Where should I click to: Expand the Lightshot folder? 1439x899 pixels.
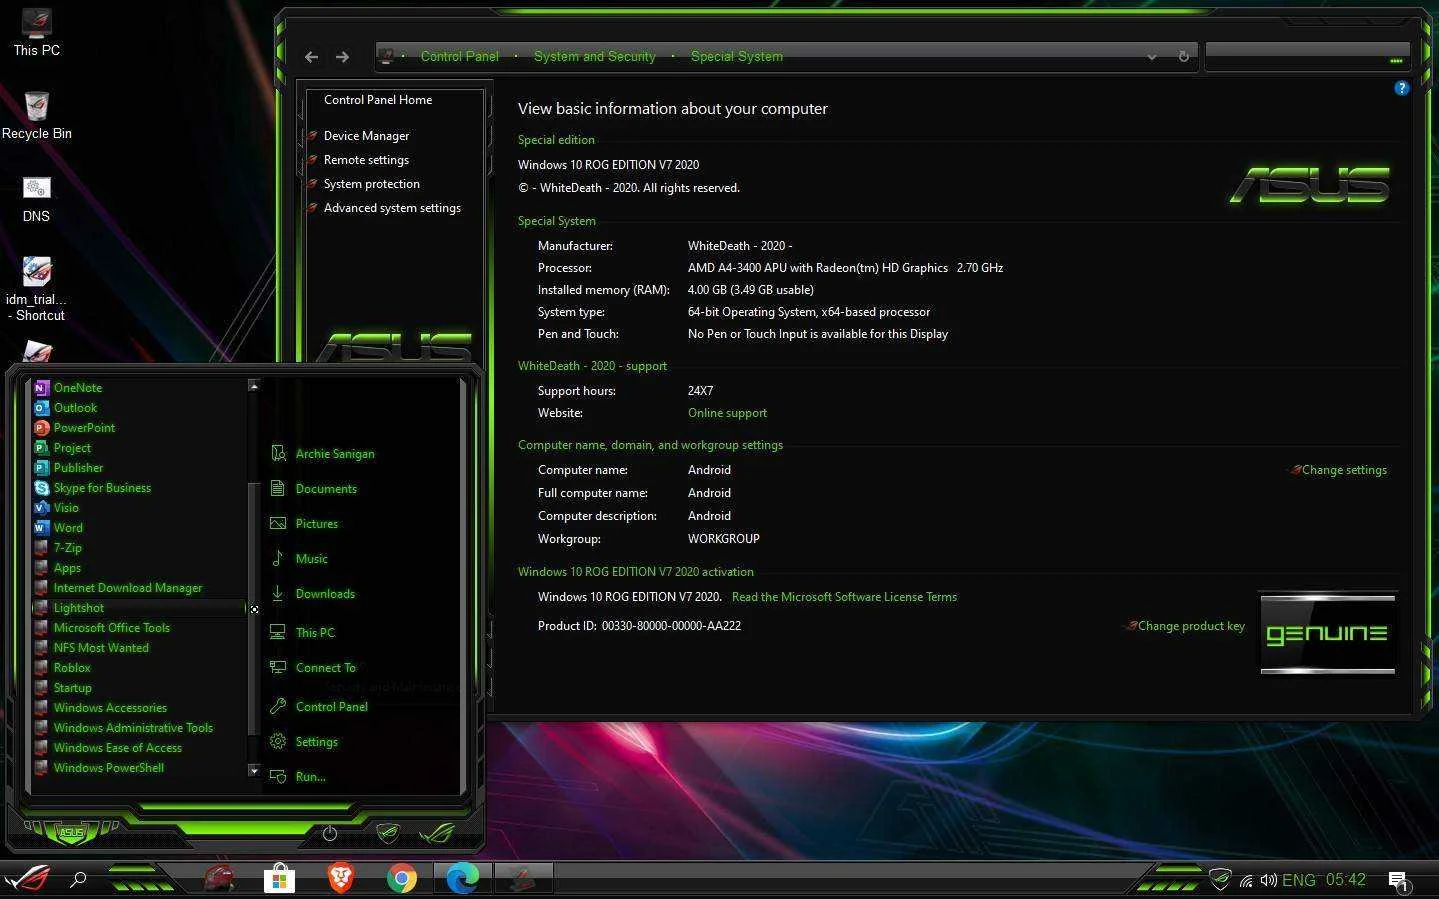(68, 608)
